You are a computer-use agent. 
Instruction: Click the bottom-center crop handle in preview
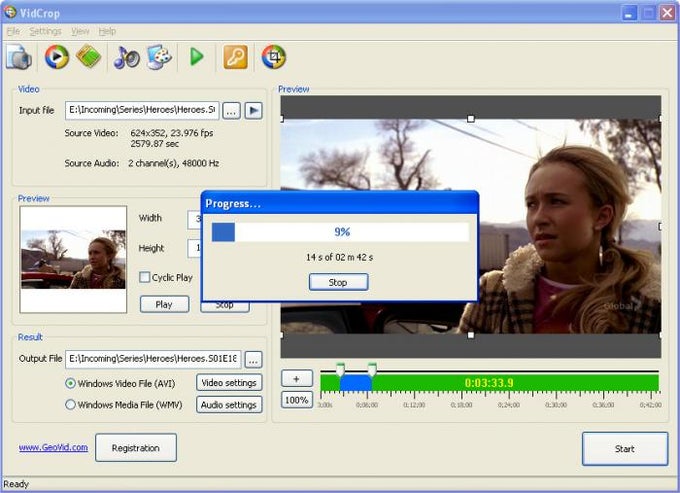point(471,335)
